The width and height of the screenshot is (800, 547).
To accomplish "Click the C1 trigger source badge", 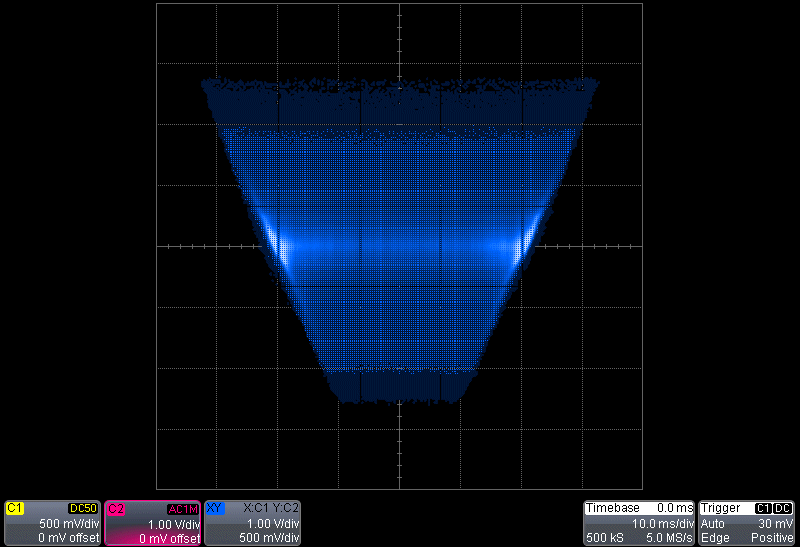I will tap(763, 508).
